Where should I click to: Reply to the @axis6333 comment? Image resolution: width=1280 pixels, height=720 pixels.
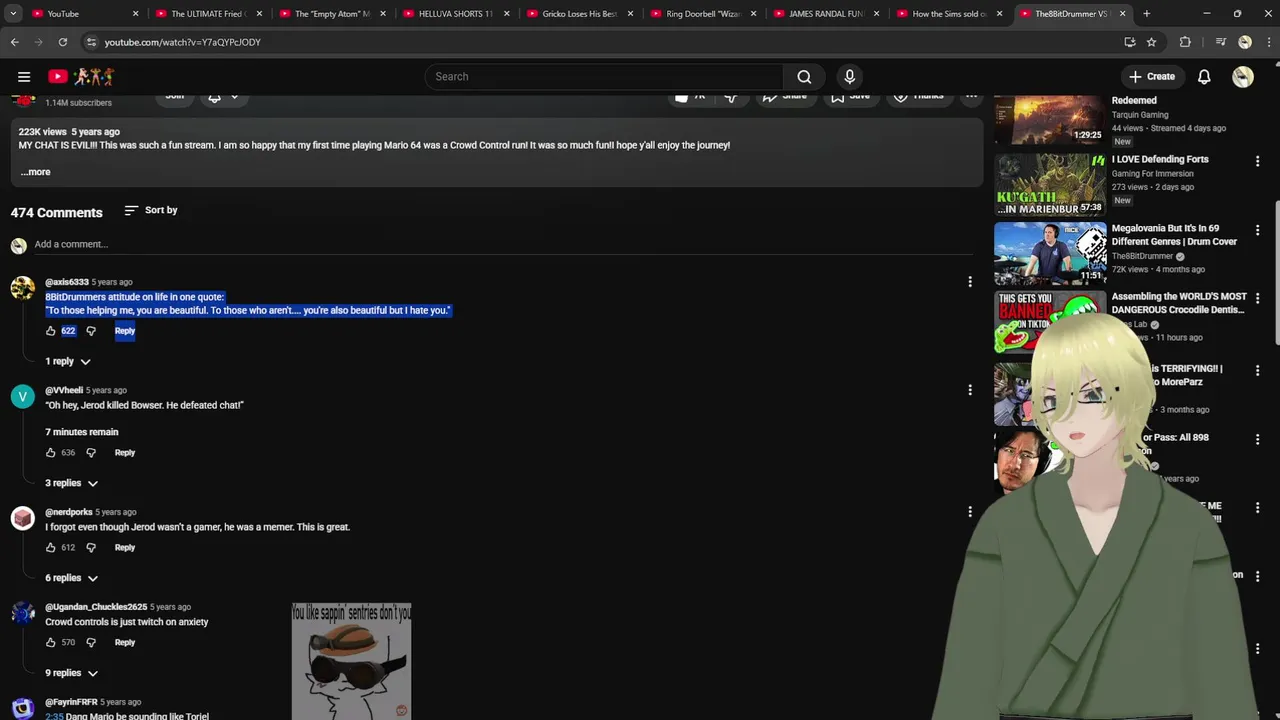(x=125, y=331)
